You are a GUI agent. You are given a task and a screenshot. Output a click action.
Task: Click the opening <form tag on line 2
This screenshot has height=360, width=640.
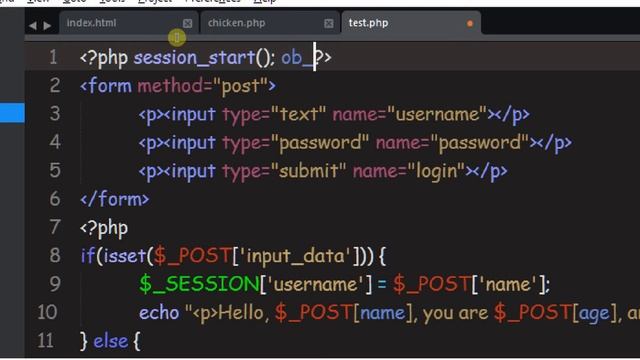106,87
